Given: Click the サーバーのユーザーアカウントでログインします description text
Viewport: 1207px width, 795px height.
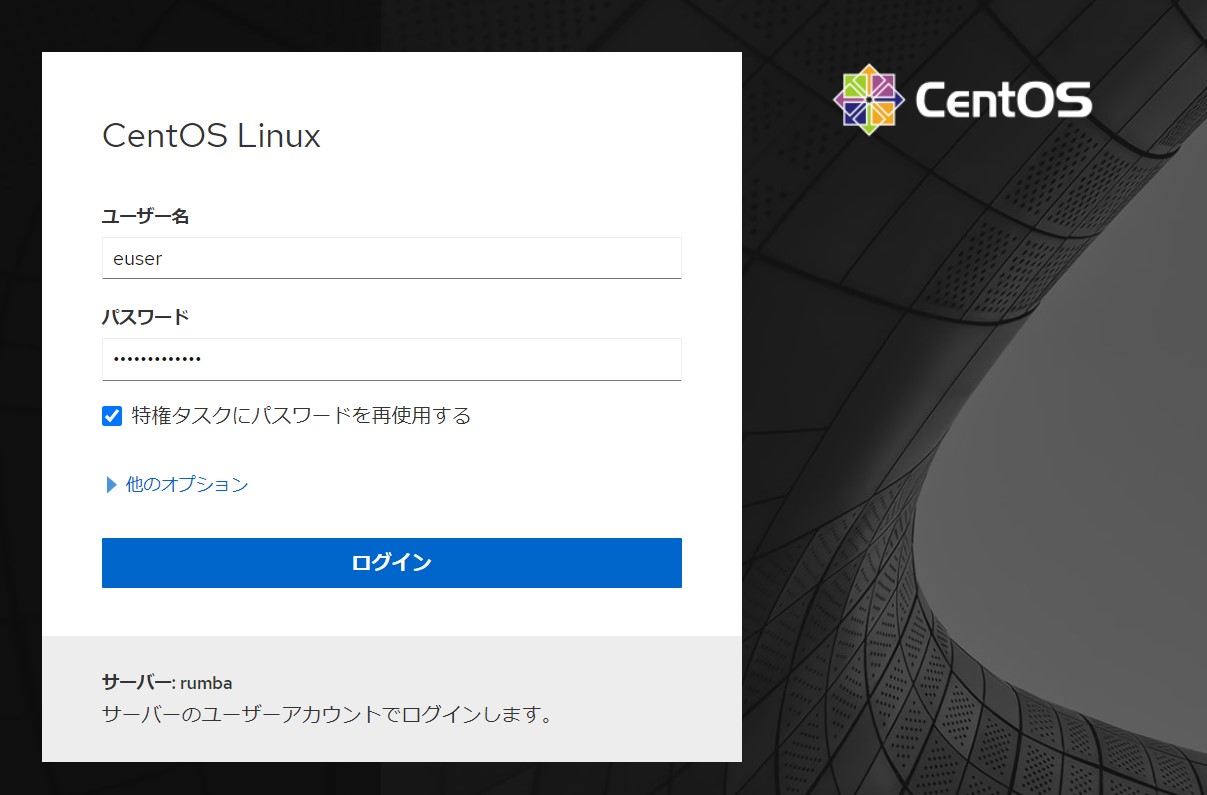Looking at the screenshot, I should point(327,715).
